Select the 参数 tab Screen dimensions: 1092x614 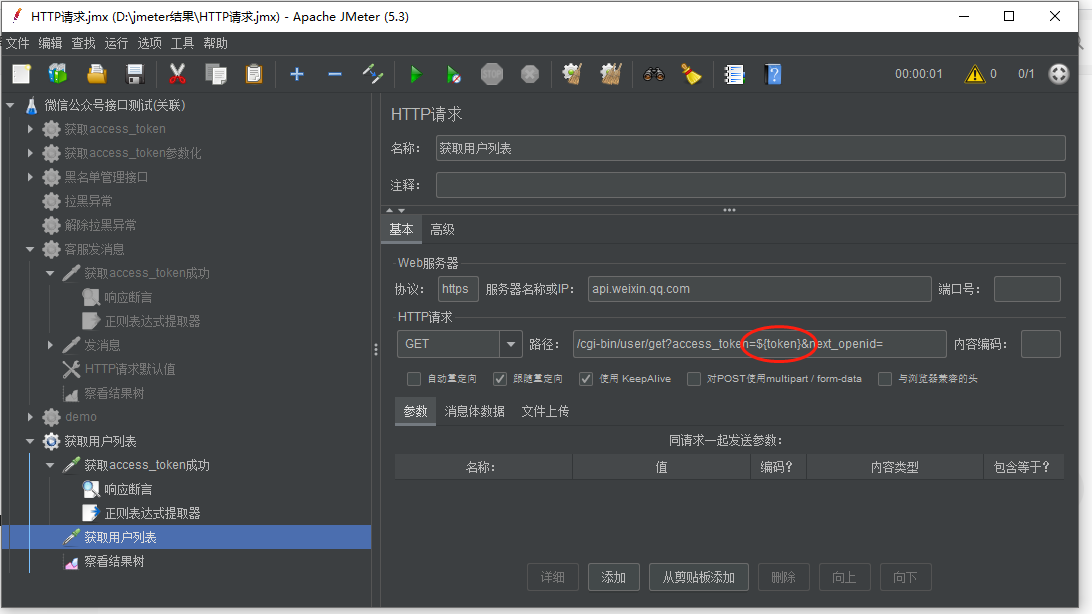[415, 411]
